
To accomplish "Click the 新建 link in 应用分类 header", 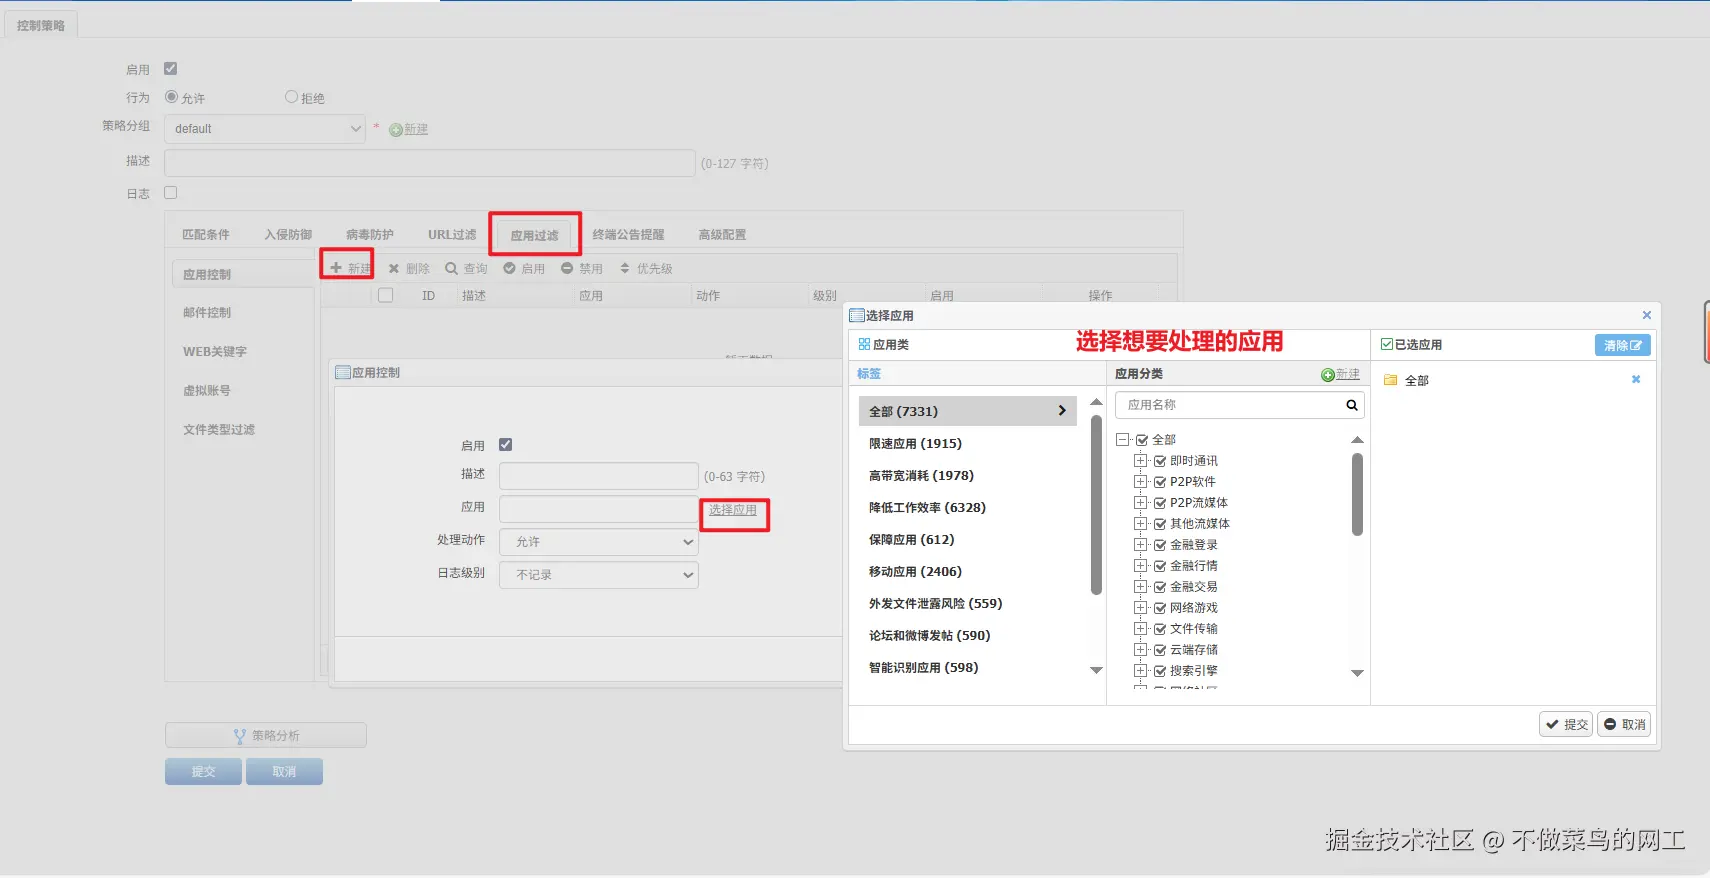I will pos(1341,374).
